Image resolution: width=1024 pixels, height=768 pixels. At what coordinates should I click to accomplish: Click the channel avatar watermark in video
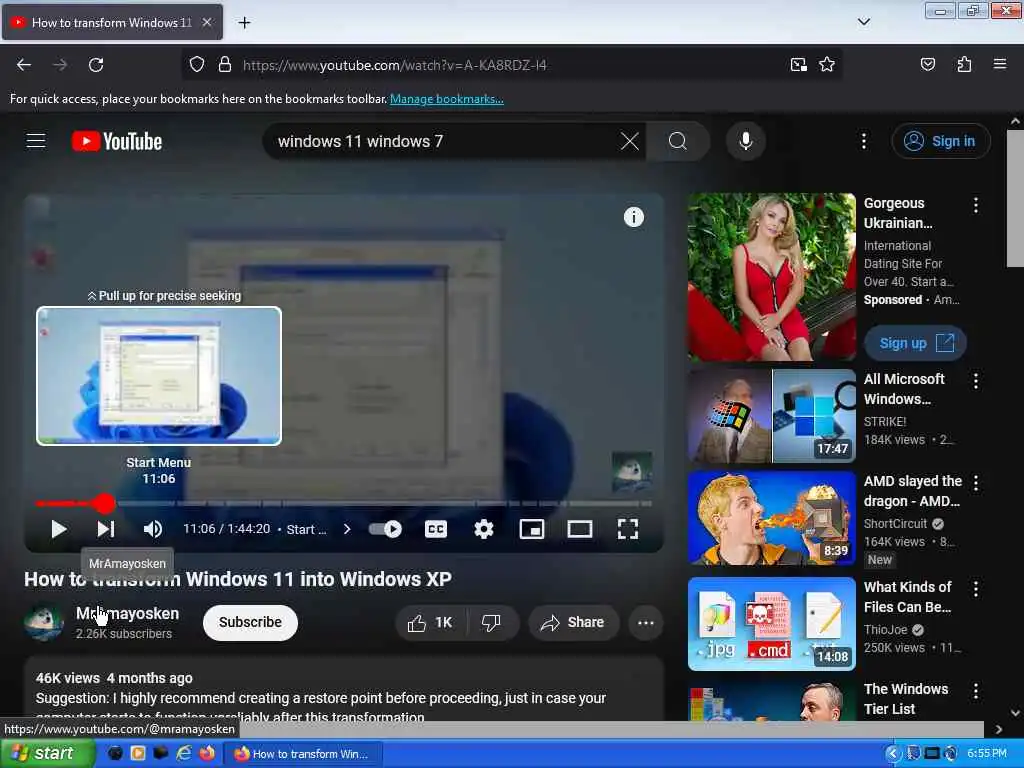[632, 471]
